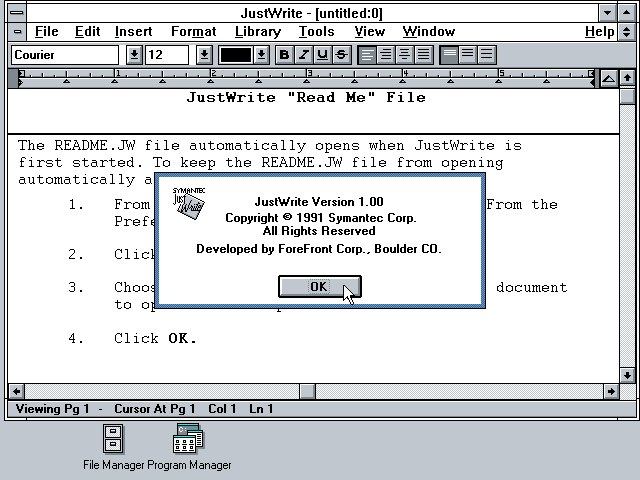
Task: Open the File menu
Action: [47, 31]
